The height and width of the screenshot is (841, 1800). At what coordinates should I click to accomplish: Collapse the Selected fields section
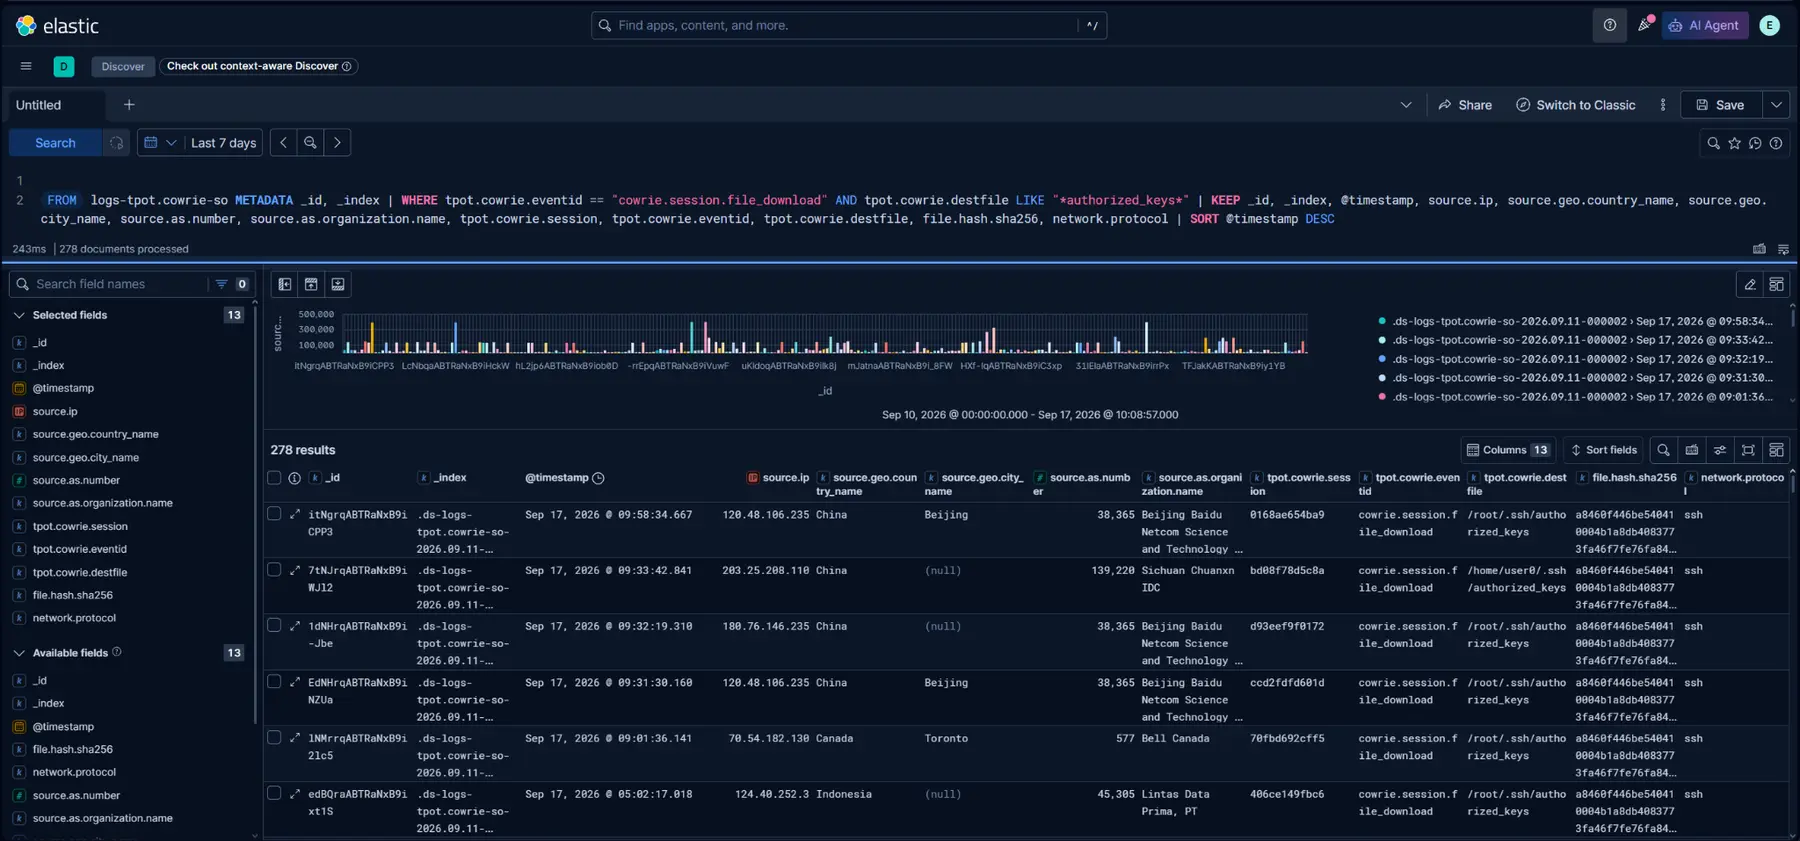[19, 315]
